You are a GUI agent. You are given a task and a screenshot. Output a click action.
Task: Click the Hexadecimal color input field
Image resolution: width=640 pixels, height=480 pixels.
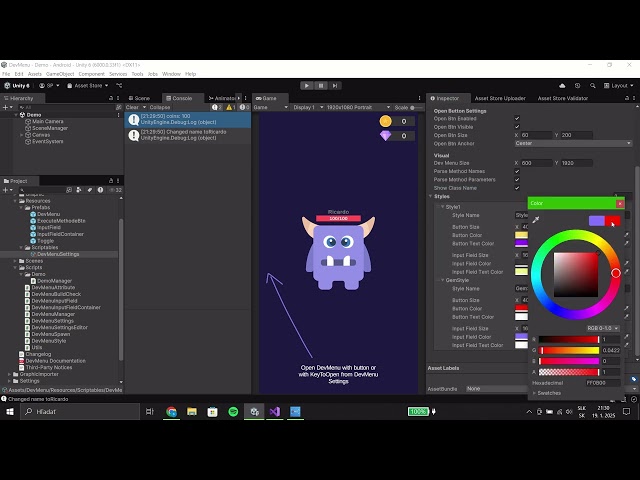(x=603, y=383)
